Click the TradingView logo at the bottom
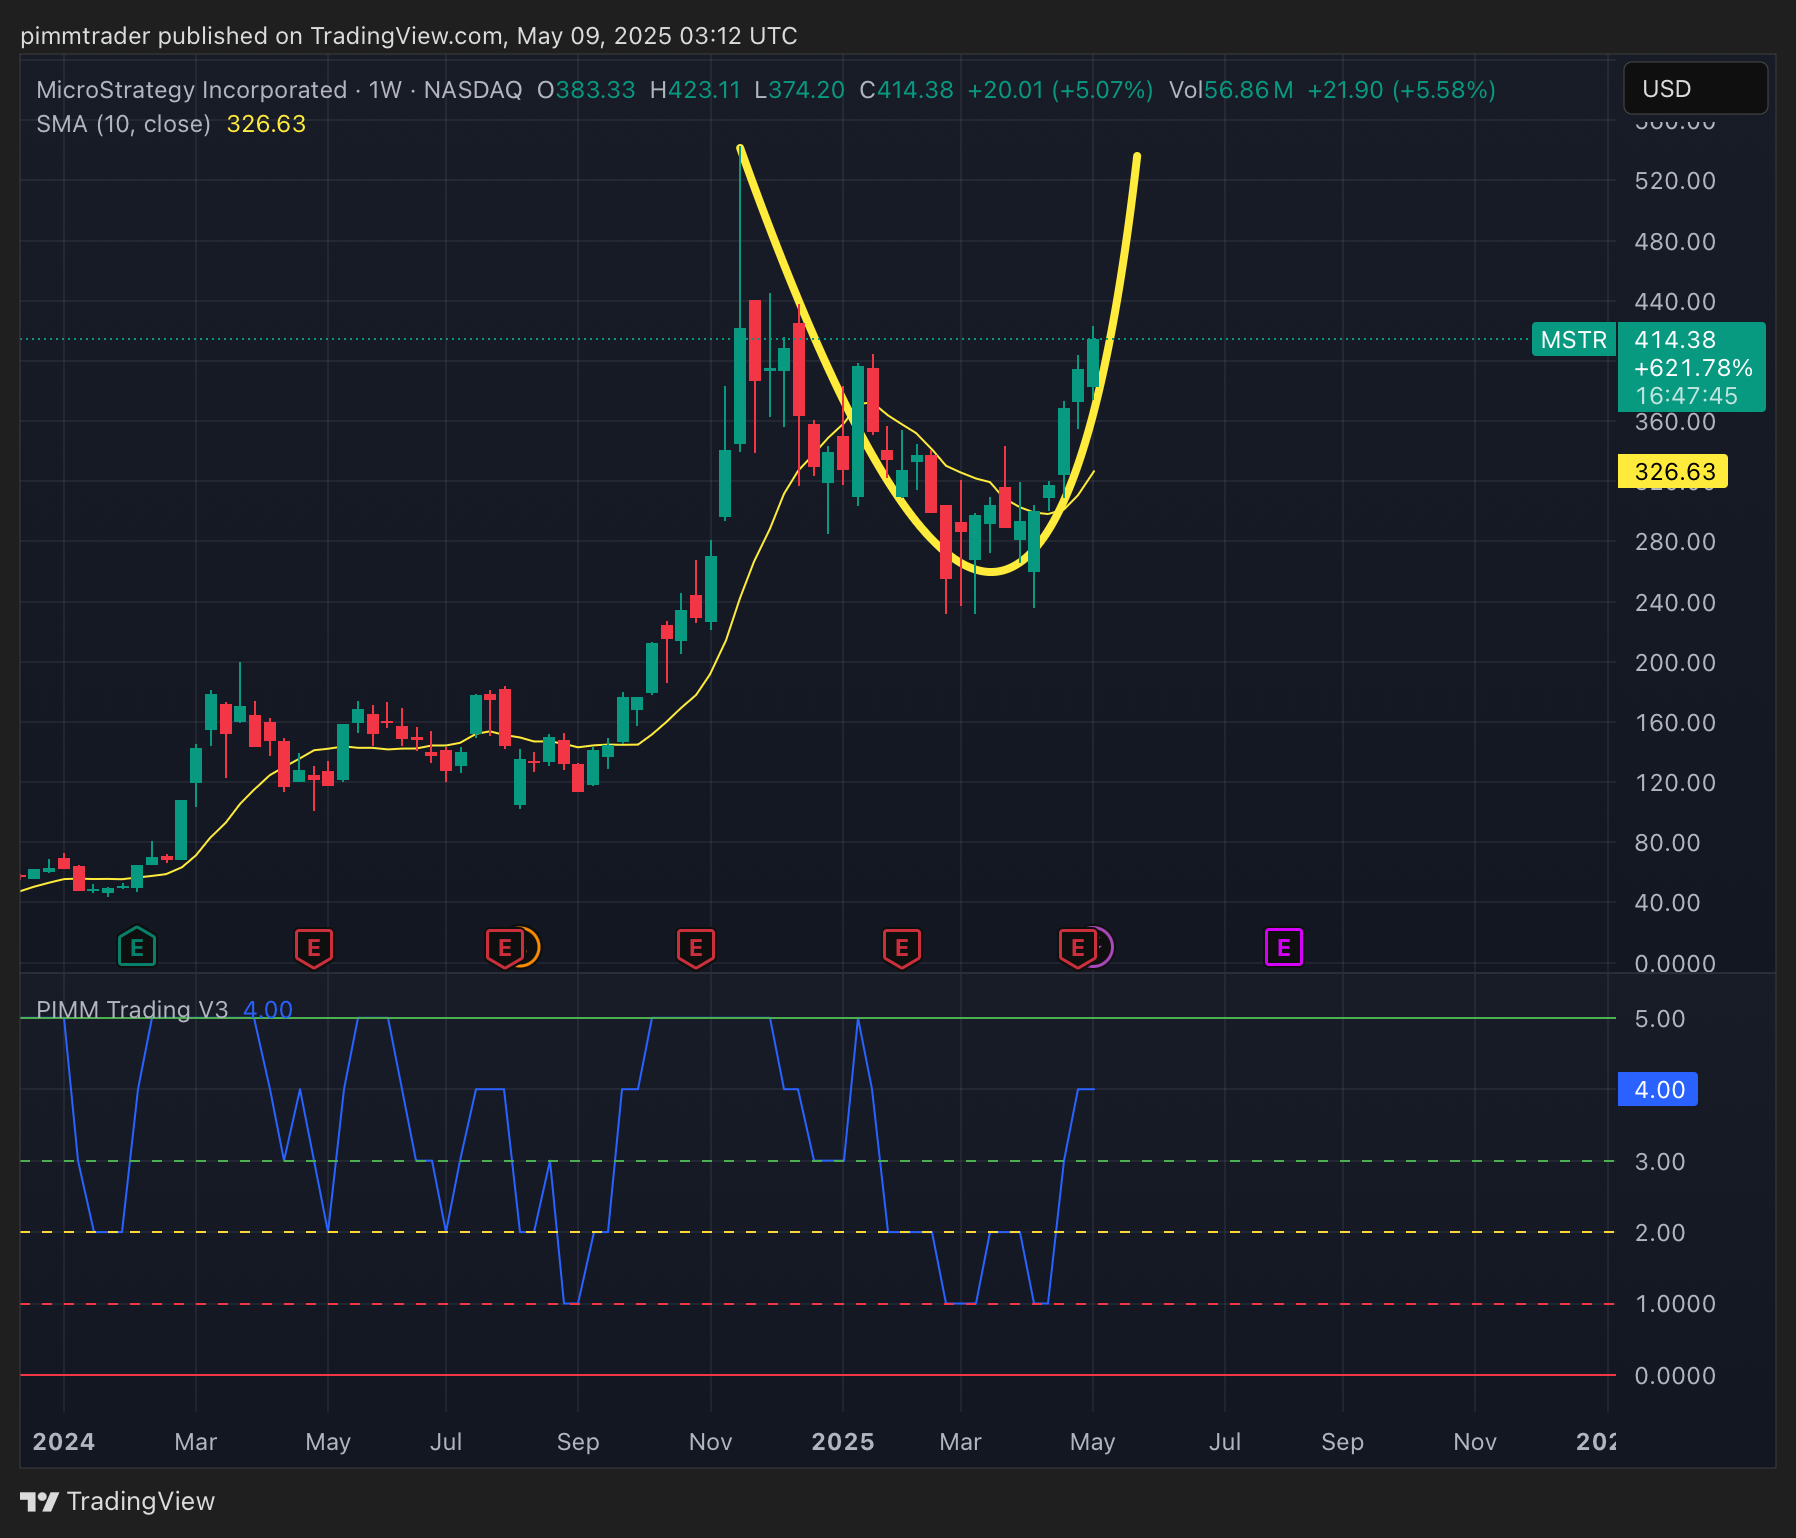Image resolution: width=1796 pixels, height=1538 pixels. tap(118, 1501)
